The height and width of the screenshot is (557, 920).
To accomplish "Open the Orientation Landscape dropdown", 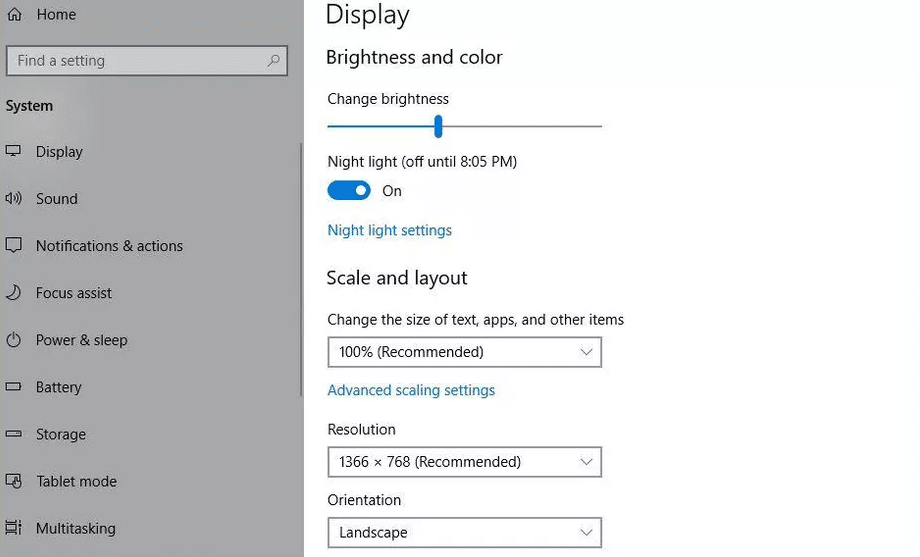I will coord(465,532).
